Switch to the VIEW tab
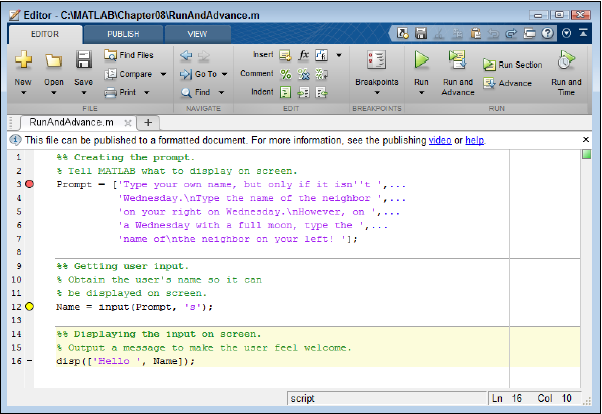The height and width of the screenshot is (414, 602). click(197, 34)
